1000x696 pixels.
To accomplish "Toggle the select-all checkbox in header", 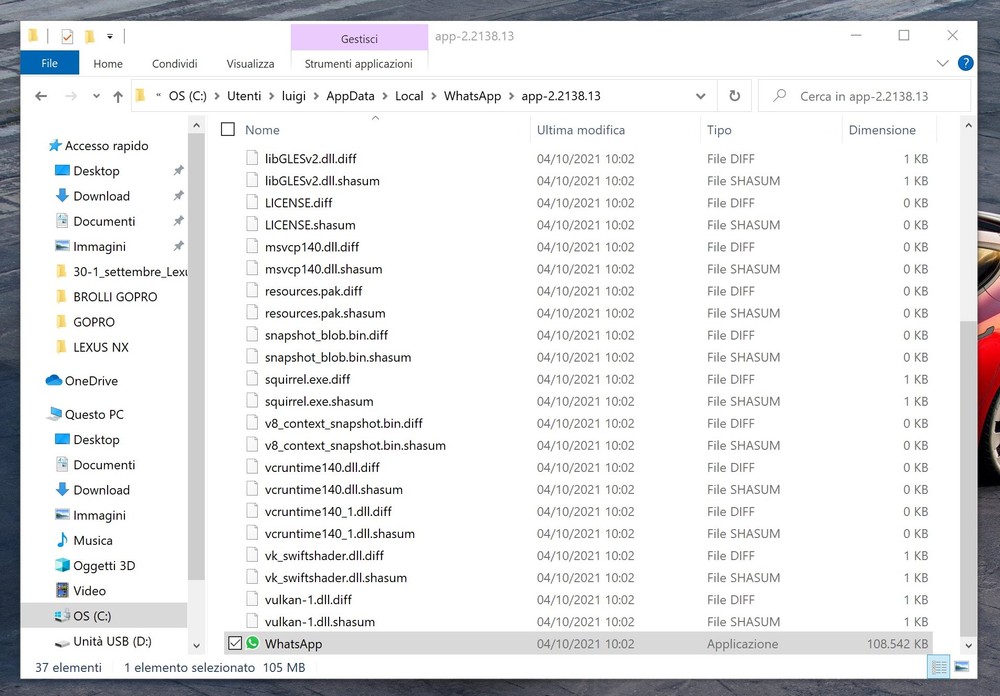I will [228, 130].
